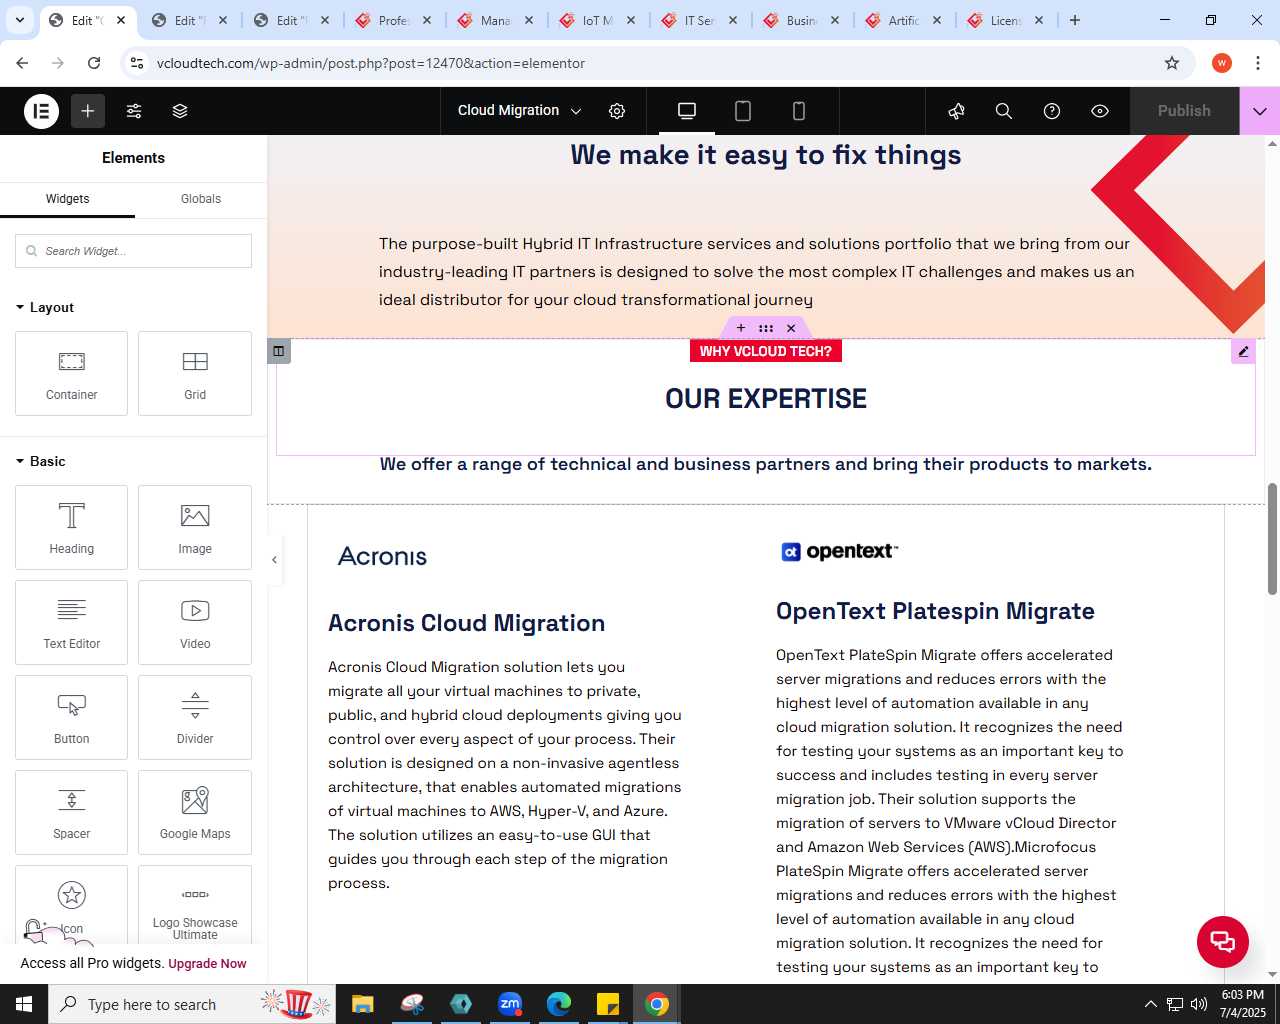The height and width of the screenshot is (1024, 1280).
Task: Open File Explorer from taskbar
Action: (x=363, y=1004)
